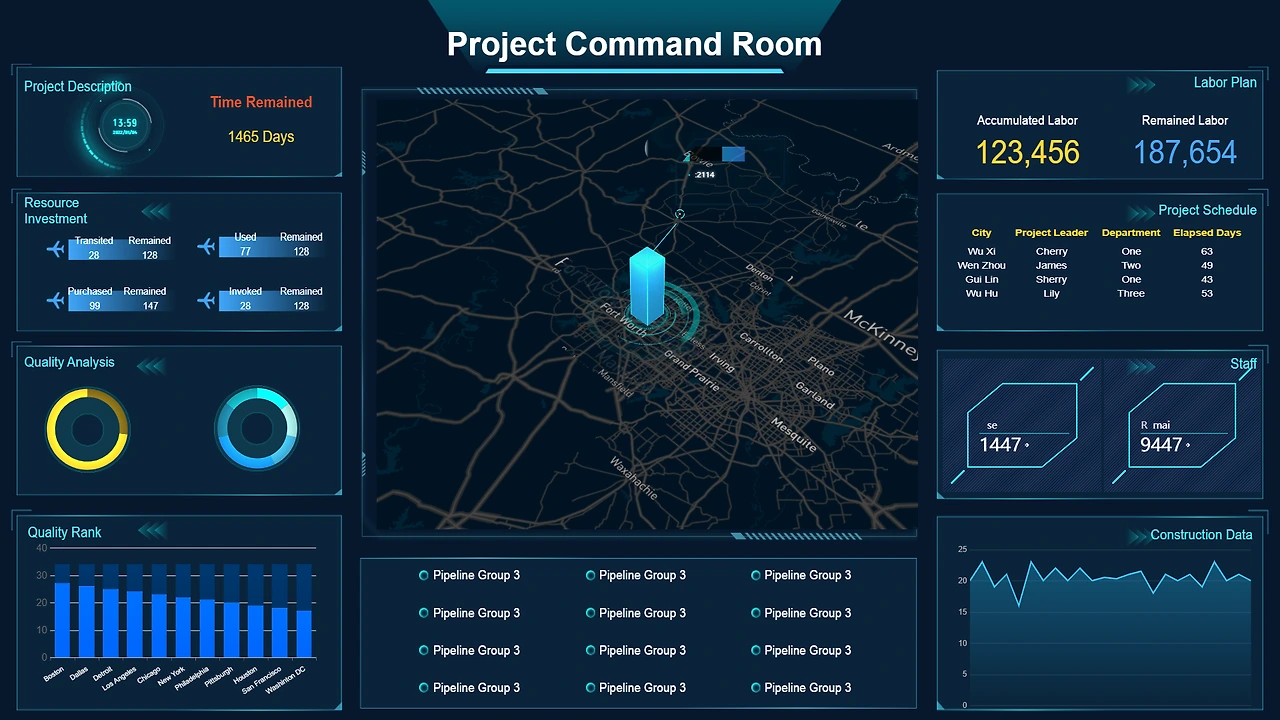1280x720 pixels.
Task: Click the Remained Labor value 187,654
Action: click(x=1185, y=153)
